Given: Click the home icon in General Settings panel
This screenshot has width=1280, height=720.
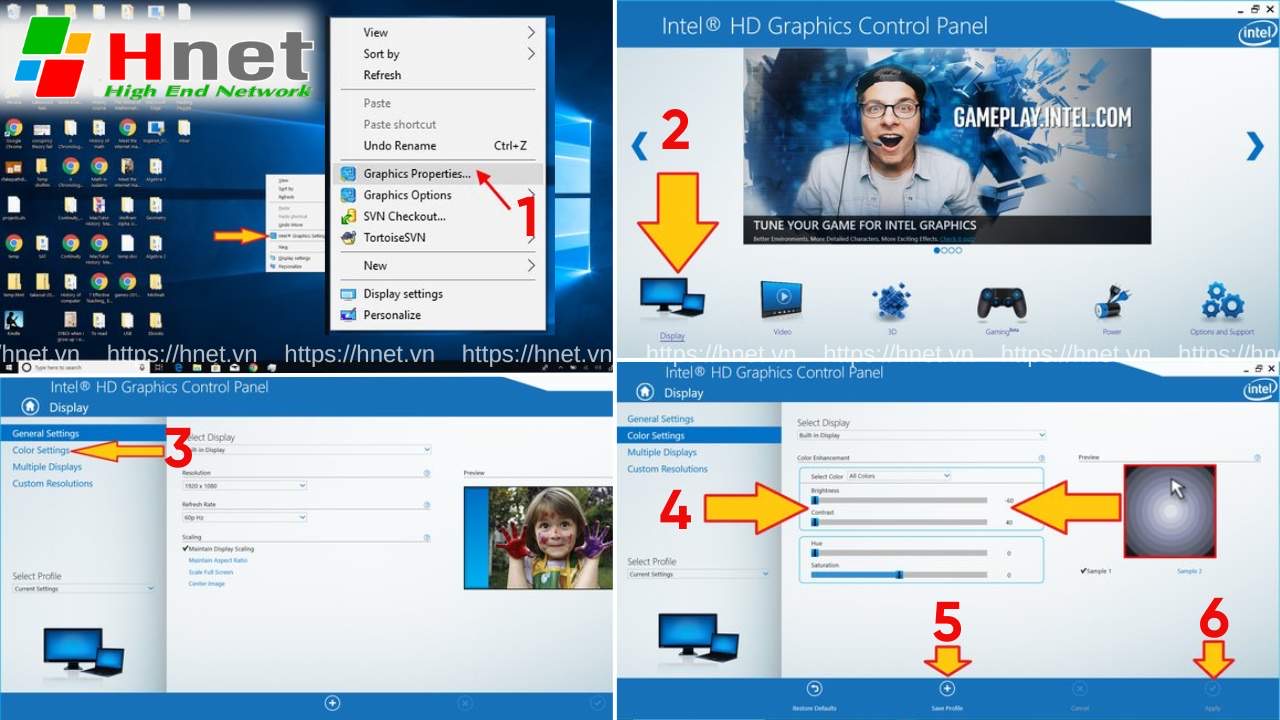Looking at the screenshot, I should (x=31, y=406).
